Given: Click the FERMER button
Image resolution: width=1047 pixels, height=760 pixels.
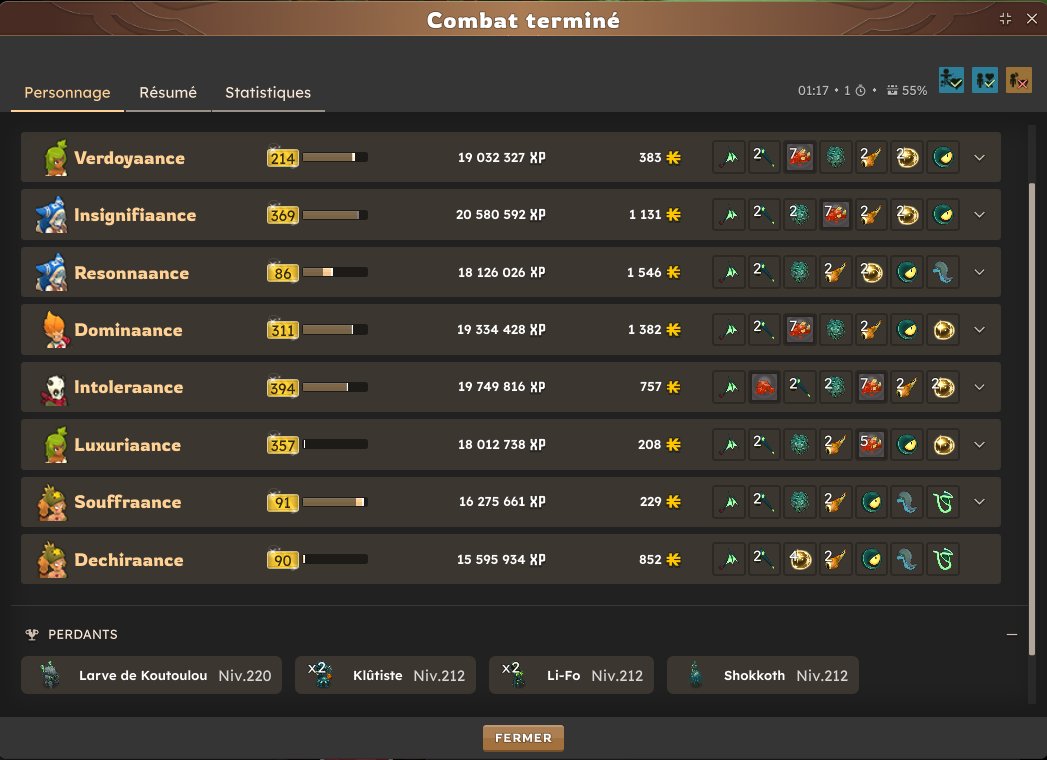Looking at the screenshot, I should coord(524,738).
